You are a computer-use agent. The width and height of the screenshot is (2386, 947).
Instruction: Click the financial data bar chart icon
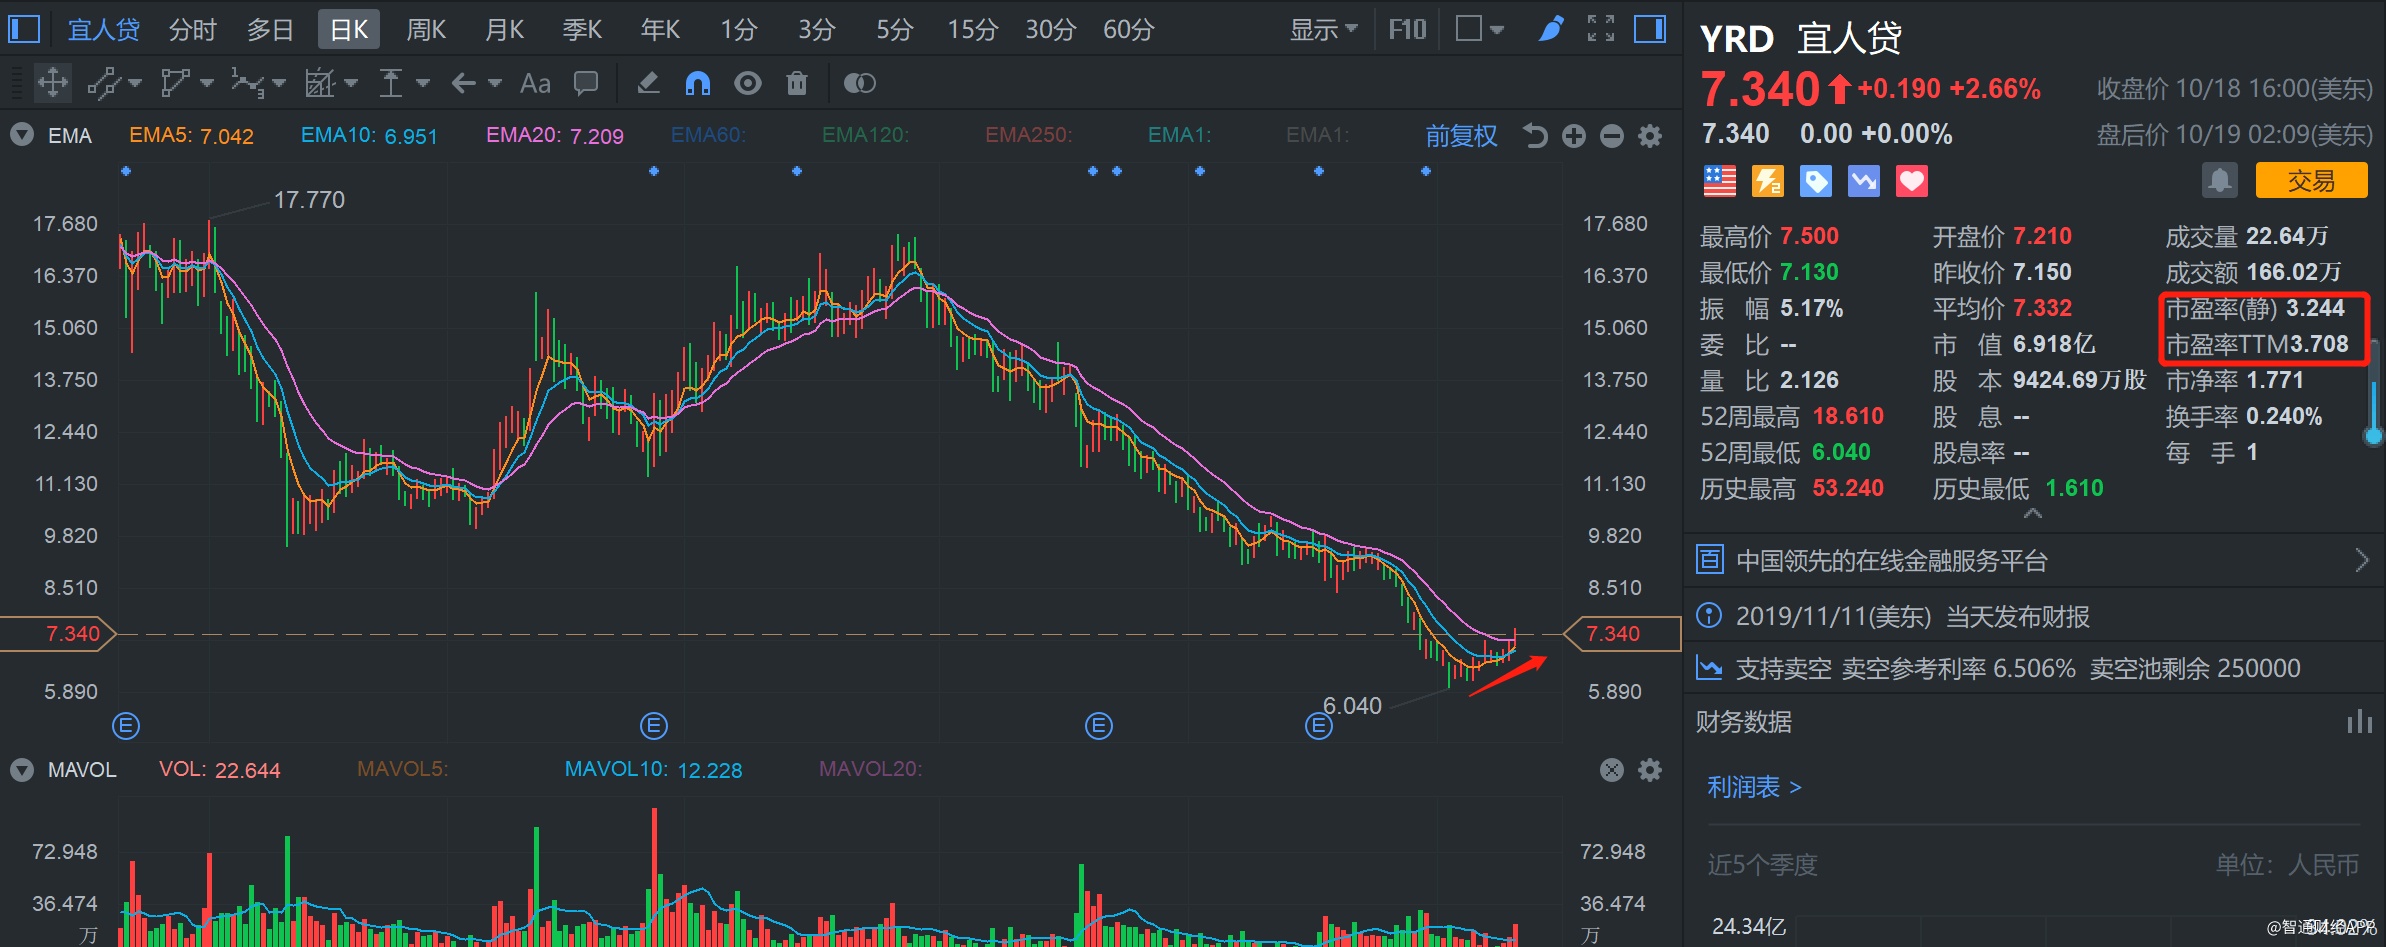click(x=2359, y=721)
